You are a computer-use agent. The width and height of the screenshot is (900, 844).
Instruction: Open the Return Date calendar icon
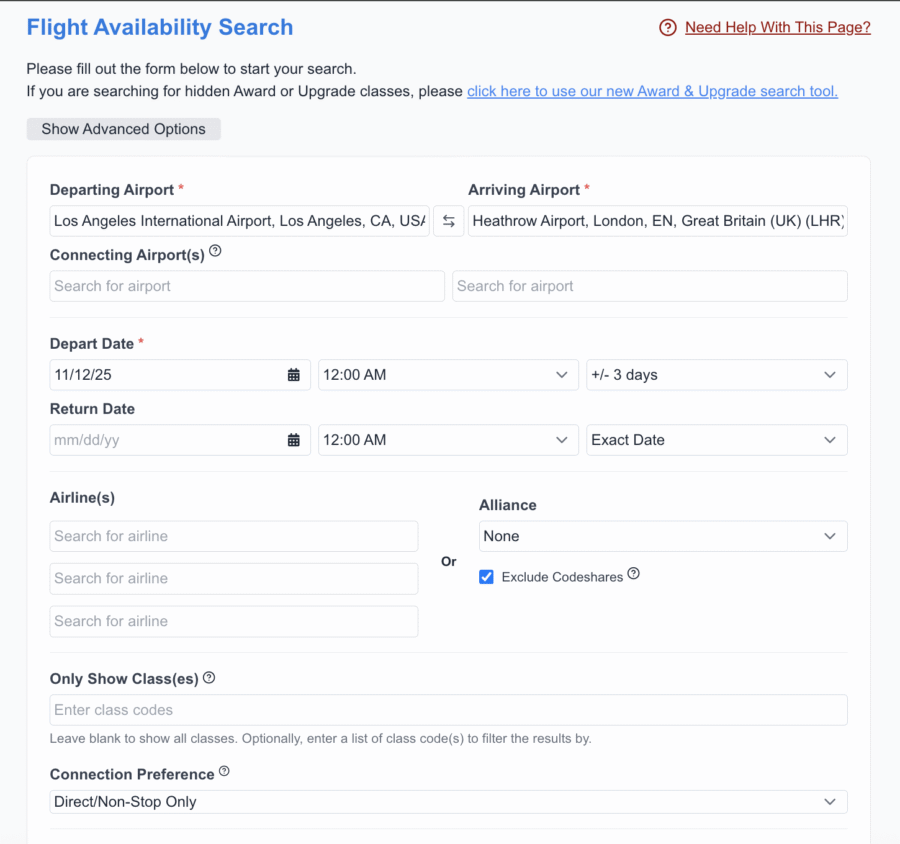[x=292, y=439]
